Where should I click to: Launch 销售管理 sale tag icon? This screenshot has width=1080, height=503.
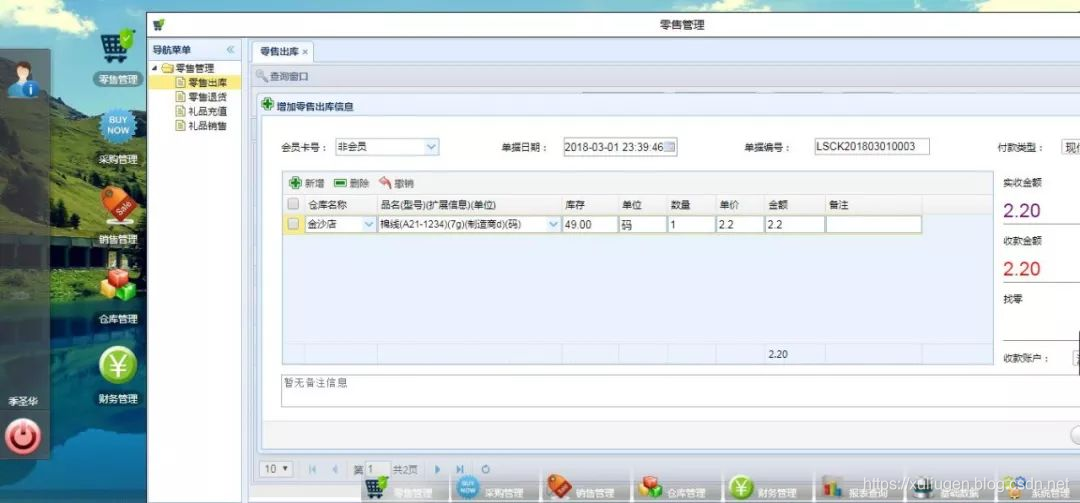[x=117, y=207]
